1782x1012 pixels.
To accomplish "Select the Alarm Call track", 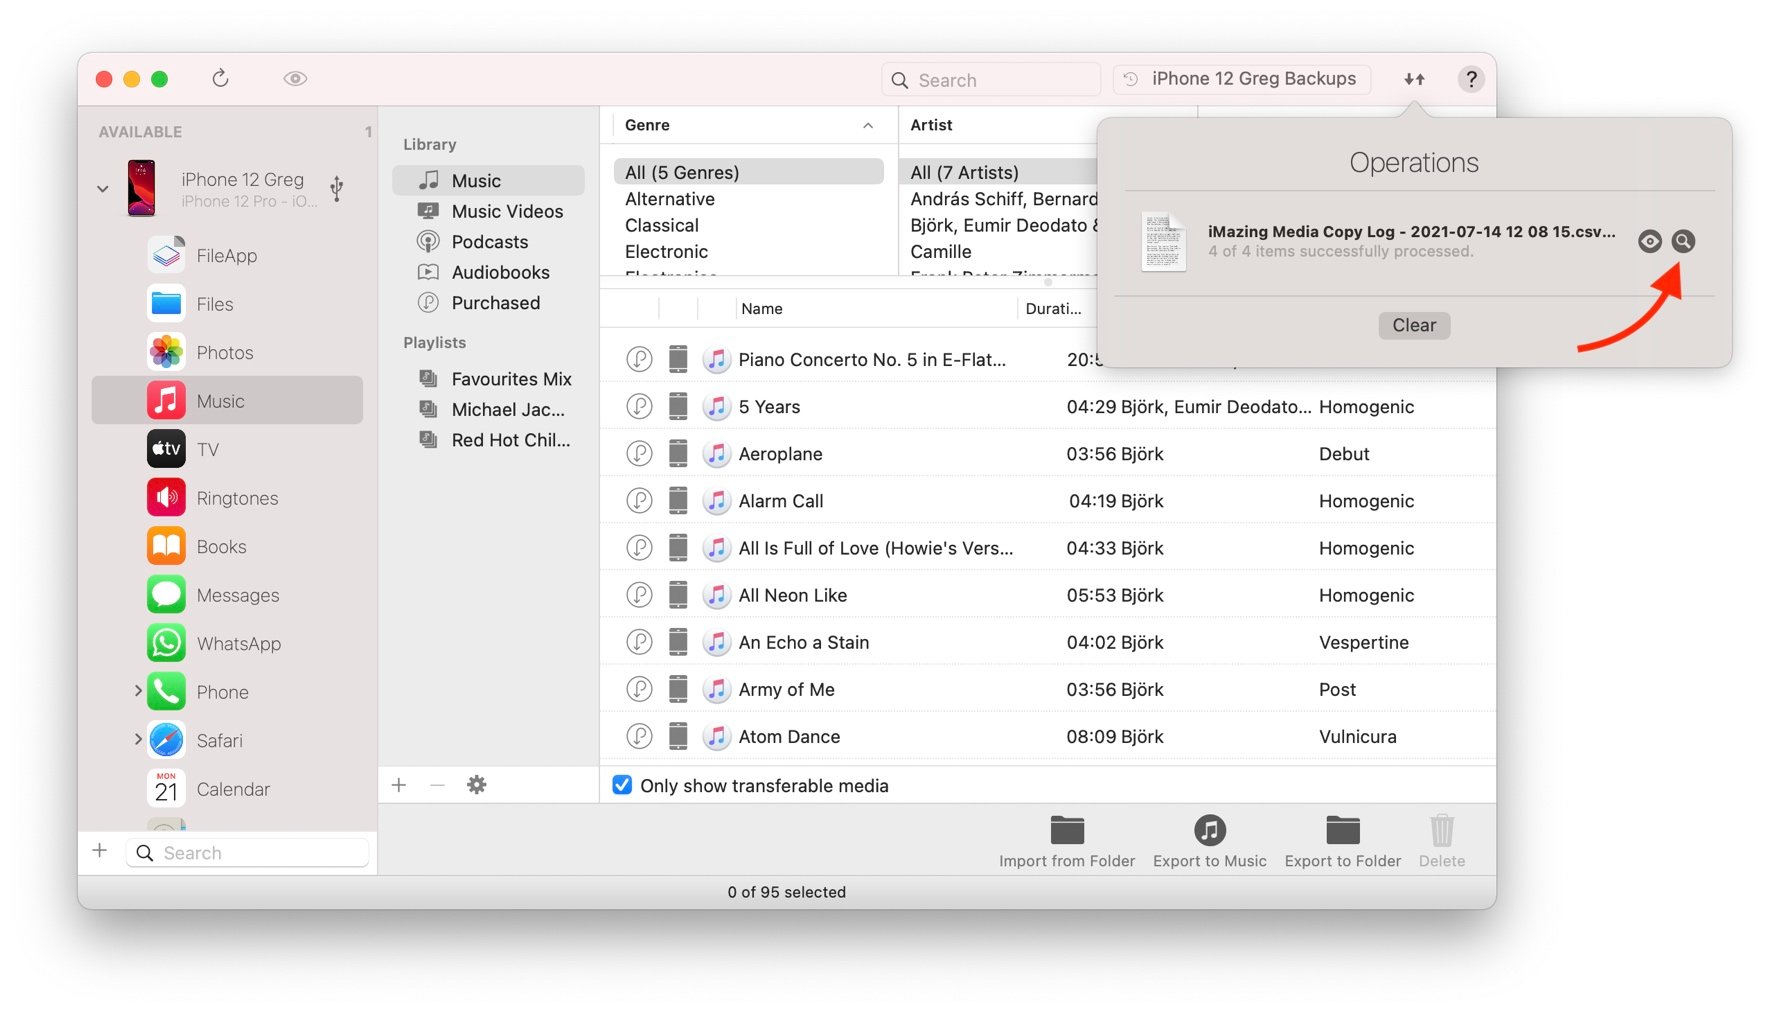I will (1047, 501).
